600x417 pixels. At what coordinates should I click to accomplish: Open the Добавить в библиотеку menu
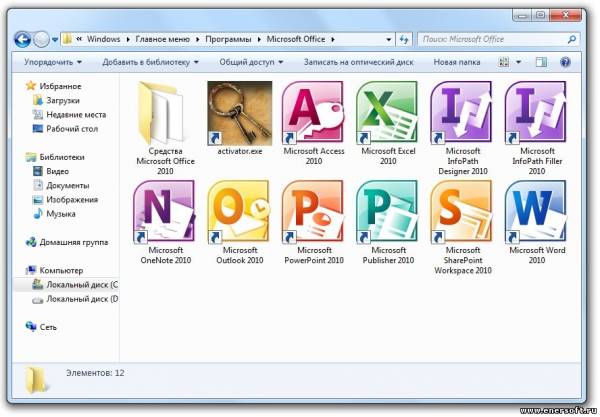(150, 62)
